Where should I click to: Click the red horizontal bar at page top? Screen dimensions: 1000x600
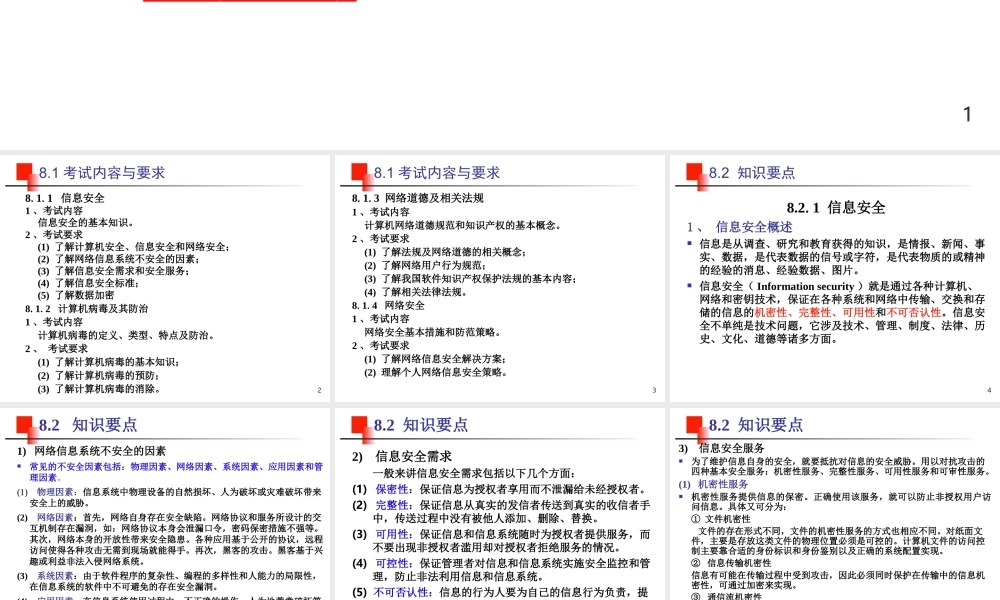[249, 3]
